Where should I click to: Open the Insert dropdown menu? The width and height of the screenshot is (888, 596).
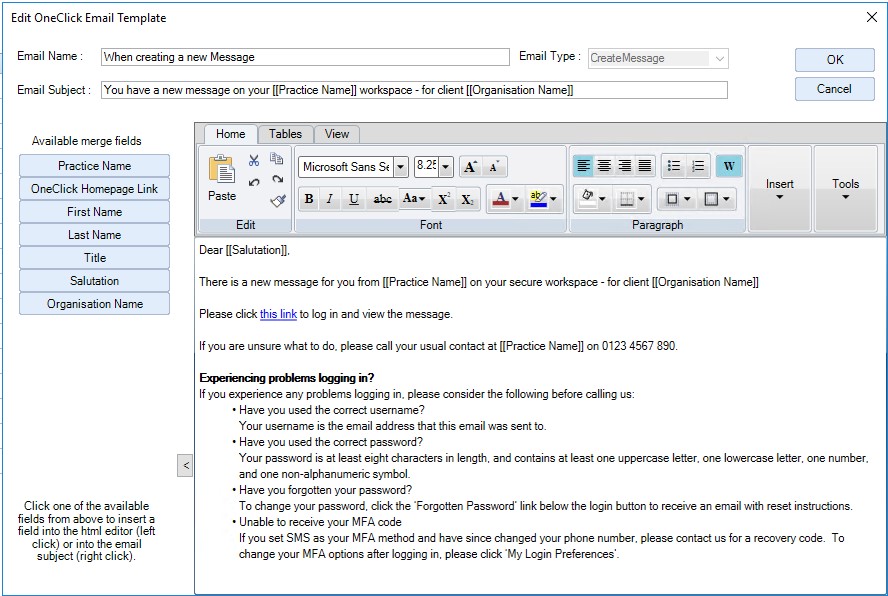[779, 189]
